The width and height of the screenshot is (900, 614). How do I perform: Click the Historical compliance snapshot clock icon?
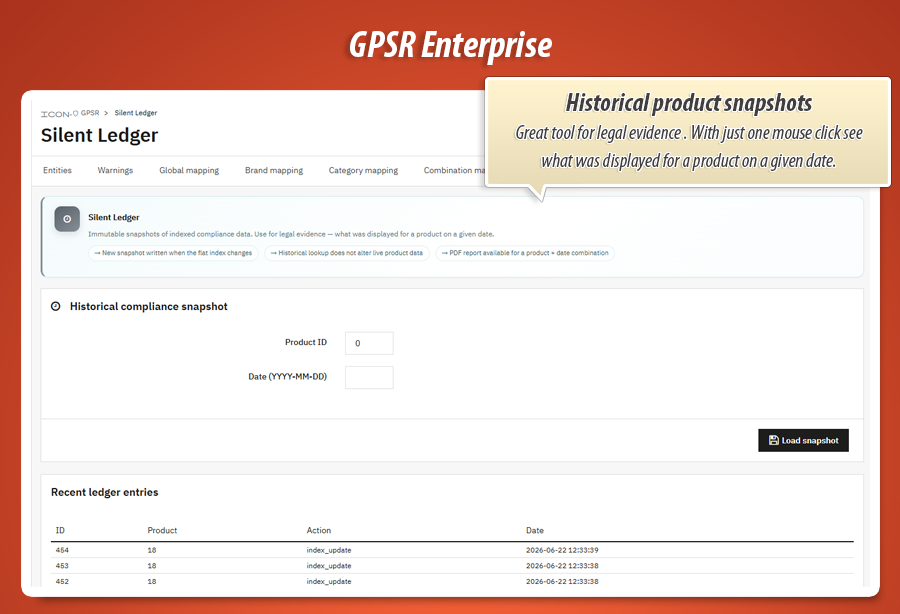pos(56,306)
